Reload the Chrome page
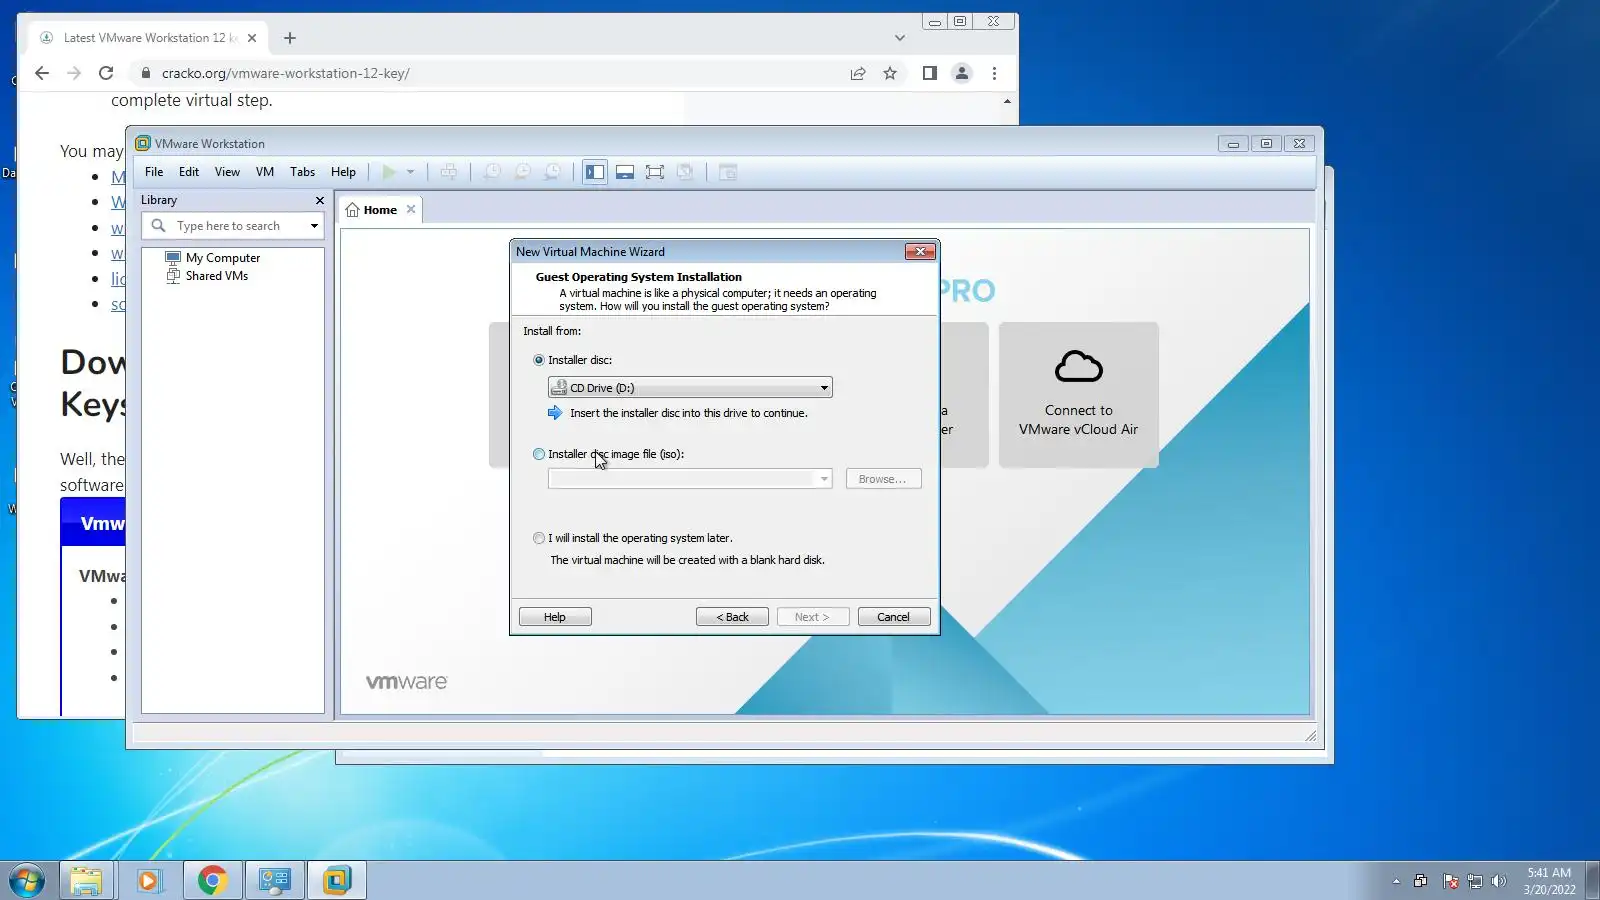 (x=106, y=73)
